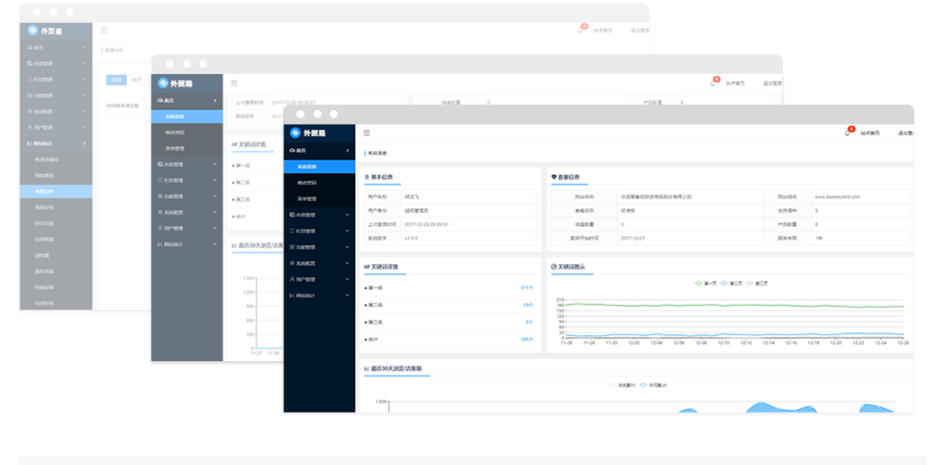Image resolution: width=944 pixels, height=465 pixels.
Task: Toggle the hamburger menu in front window
Action: (x=367, y=132)
